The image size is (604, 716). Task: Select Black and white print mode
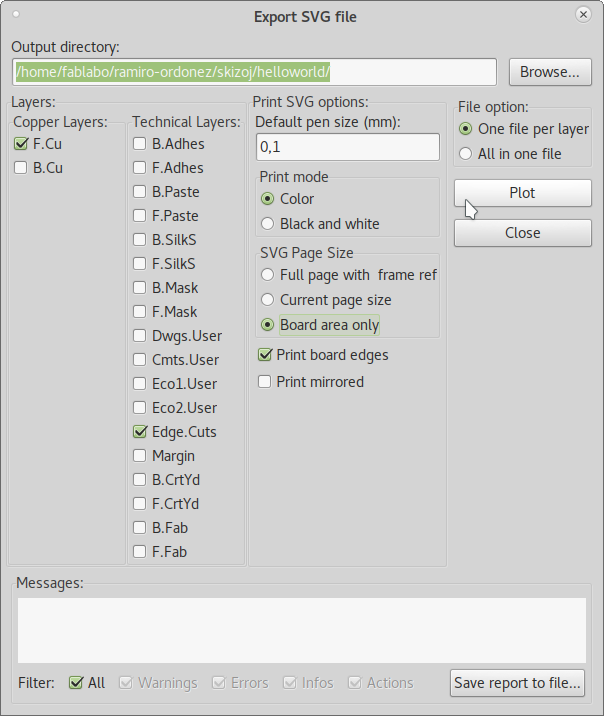[268, 224]
